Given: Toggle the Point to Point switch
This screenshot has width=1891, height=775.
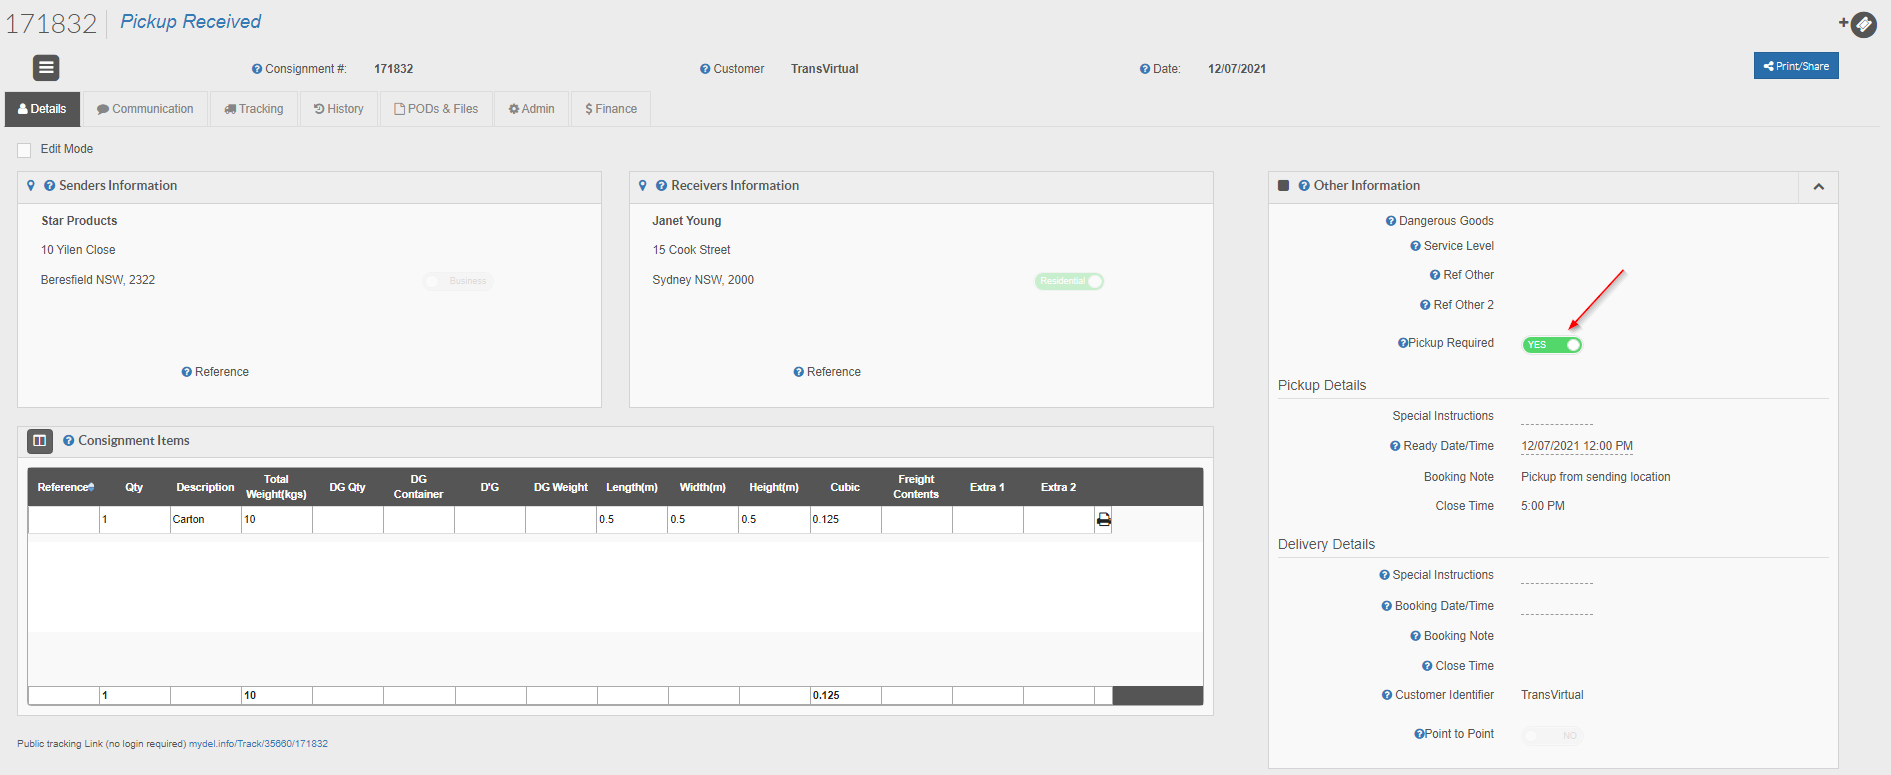Looking at the screenshot, I should click(1552, 736).
